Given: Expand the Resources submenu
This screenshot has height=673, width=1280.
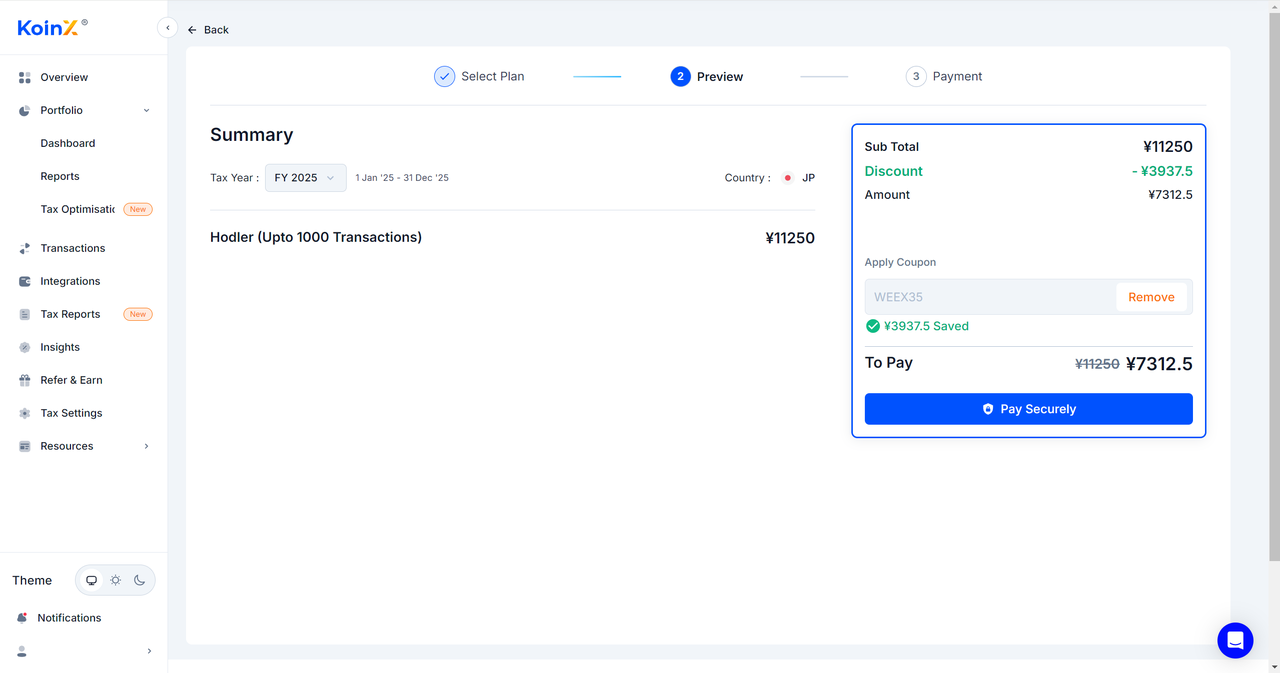Looking at the screenshot, I should click(146, 446).
